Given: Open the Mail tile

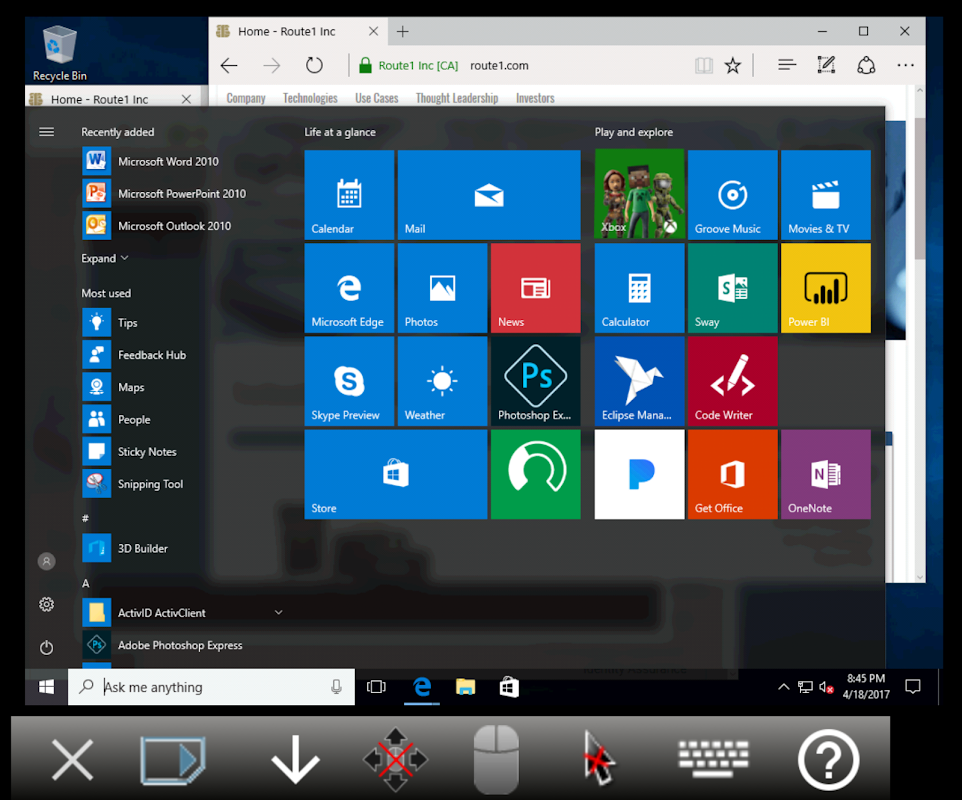Looking at the screenshot, I should 489,194.
